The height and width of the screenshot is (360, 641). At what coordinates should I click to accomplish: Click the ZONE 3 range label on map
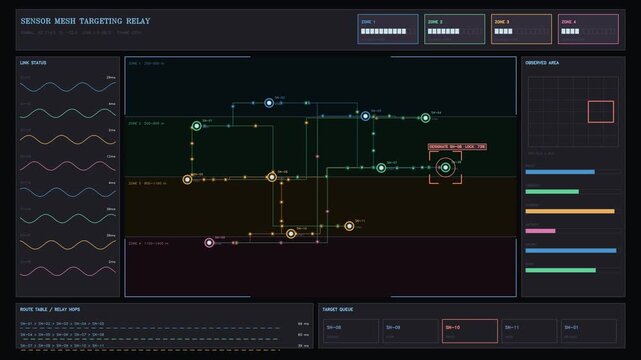[147, 183]
